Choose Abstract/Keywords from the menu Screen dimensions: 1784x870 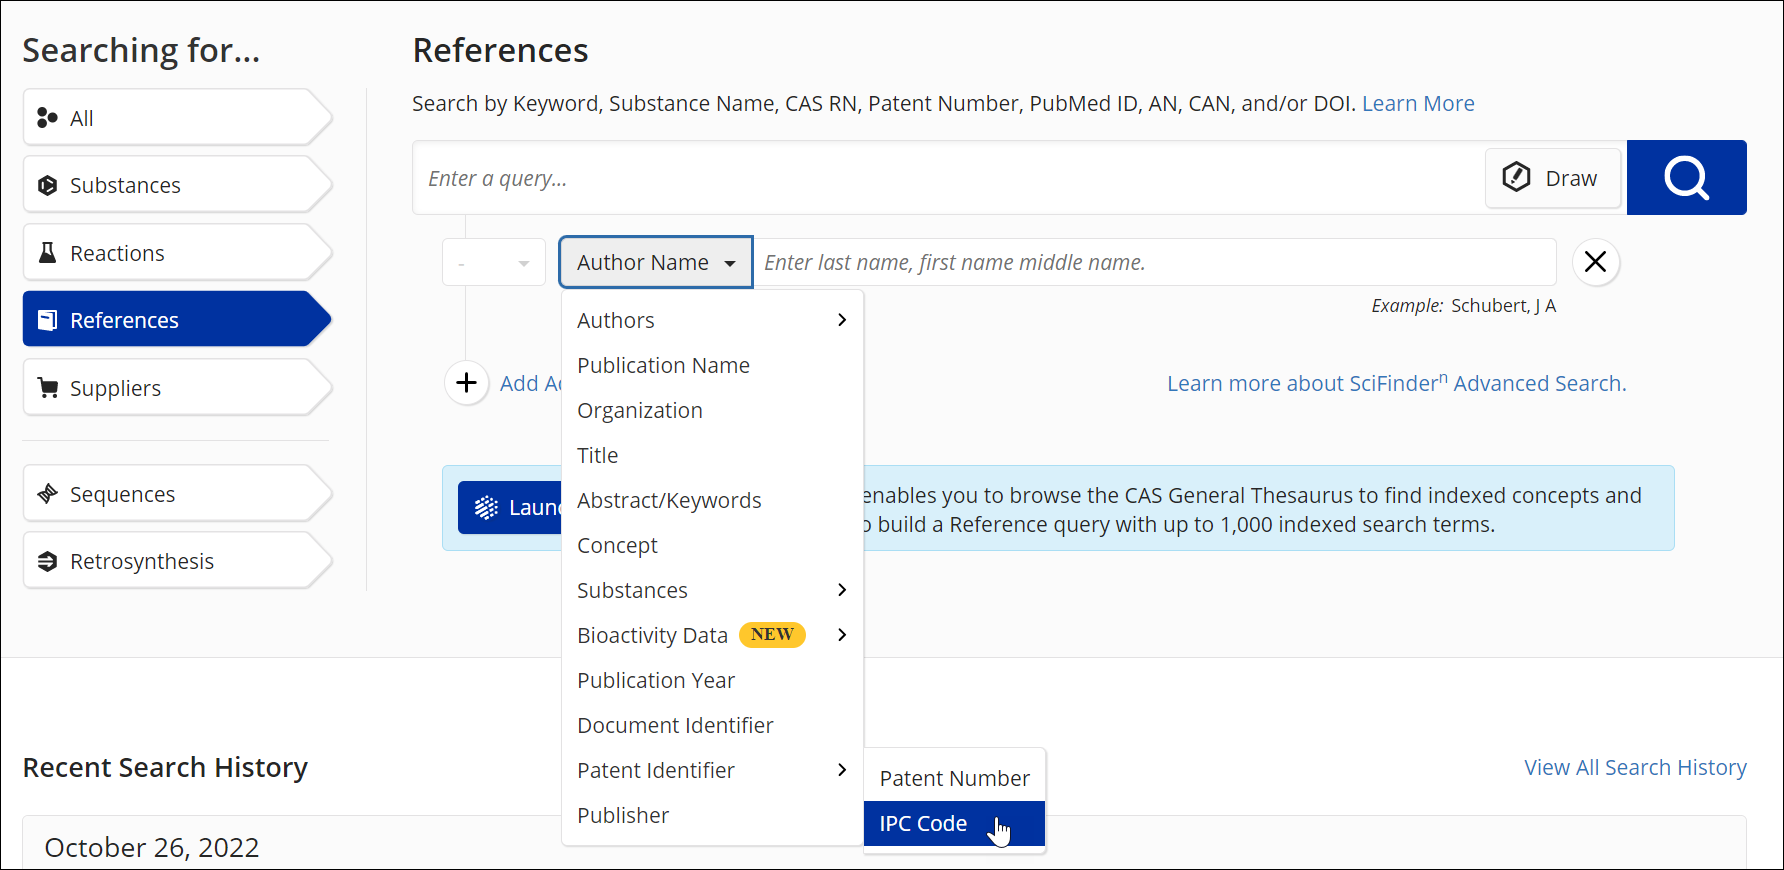coord(712,500)
